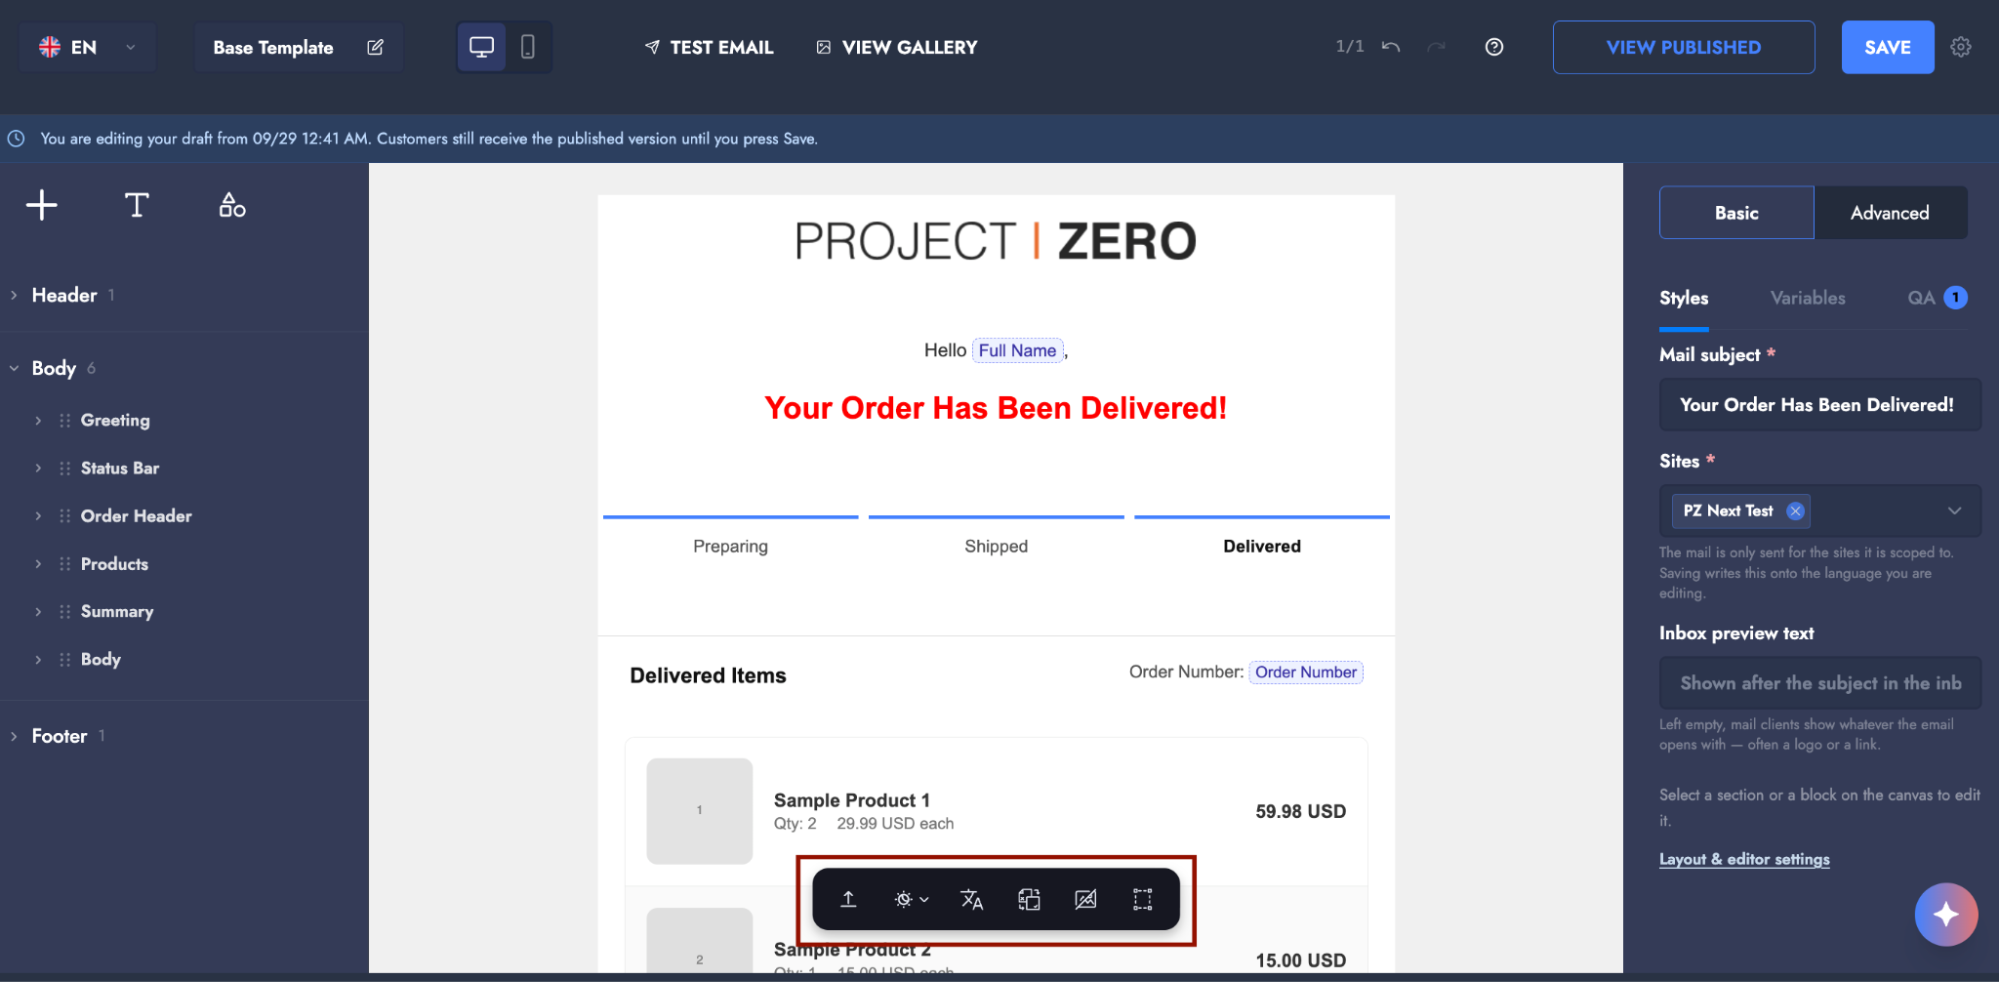Expand the Status Bar tree item
This screenshot has height=982, width=1999.
[38, 468]
